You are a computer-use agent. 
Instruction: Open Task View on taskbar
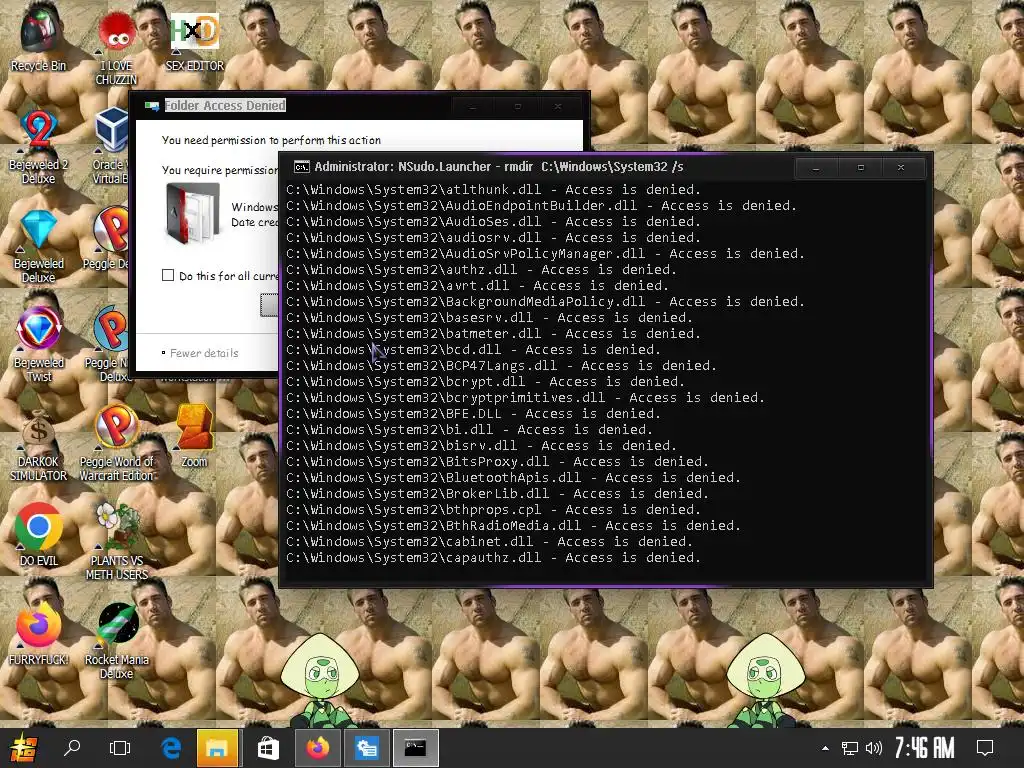pos(120,748)
